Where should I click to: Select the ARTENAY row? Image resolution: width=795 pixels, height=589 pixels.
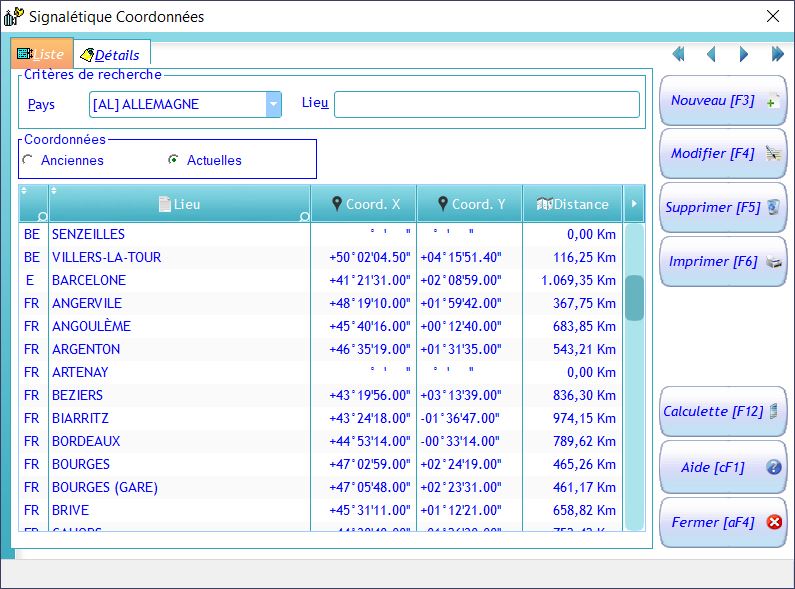click(x=320, y=373)
